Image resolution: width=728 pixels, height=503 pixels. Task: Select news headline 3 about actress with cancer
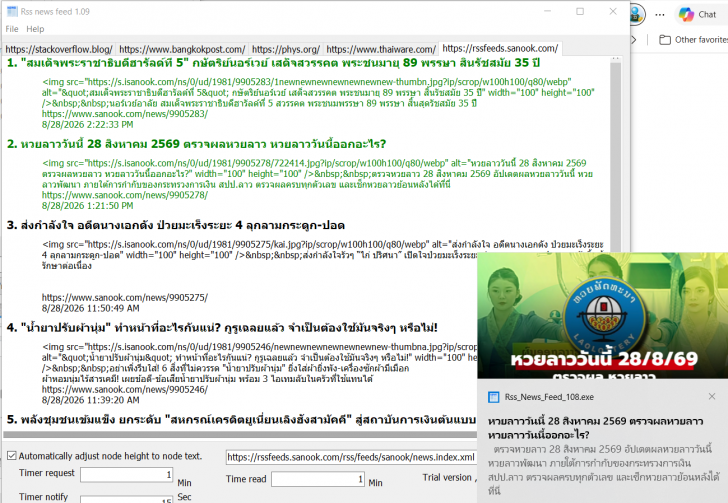point(176,225)
